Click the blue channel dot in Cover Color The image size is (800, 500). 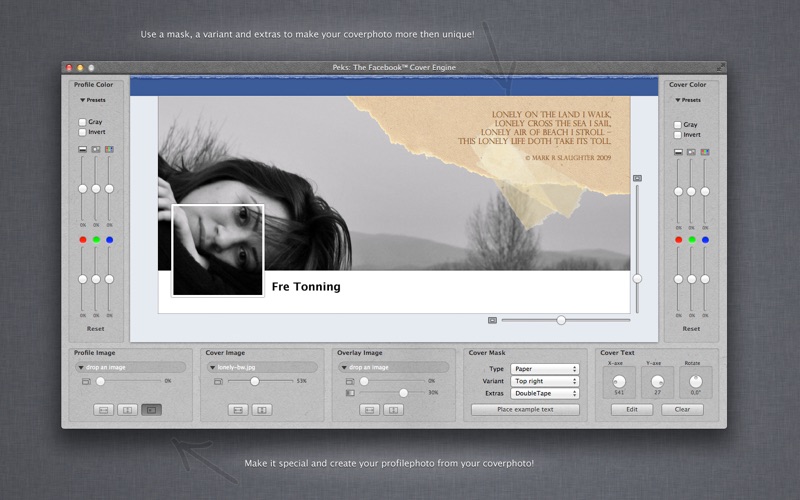click(x=705, y=240)
